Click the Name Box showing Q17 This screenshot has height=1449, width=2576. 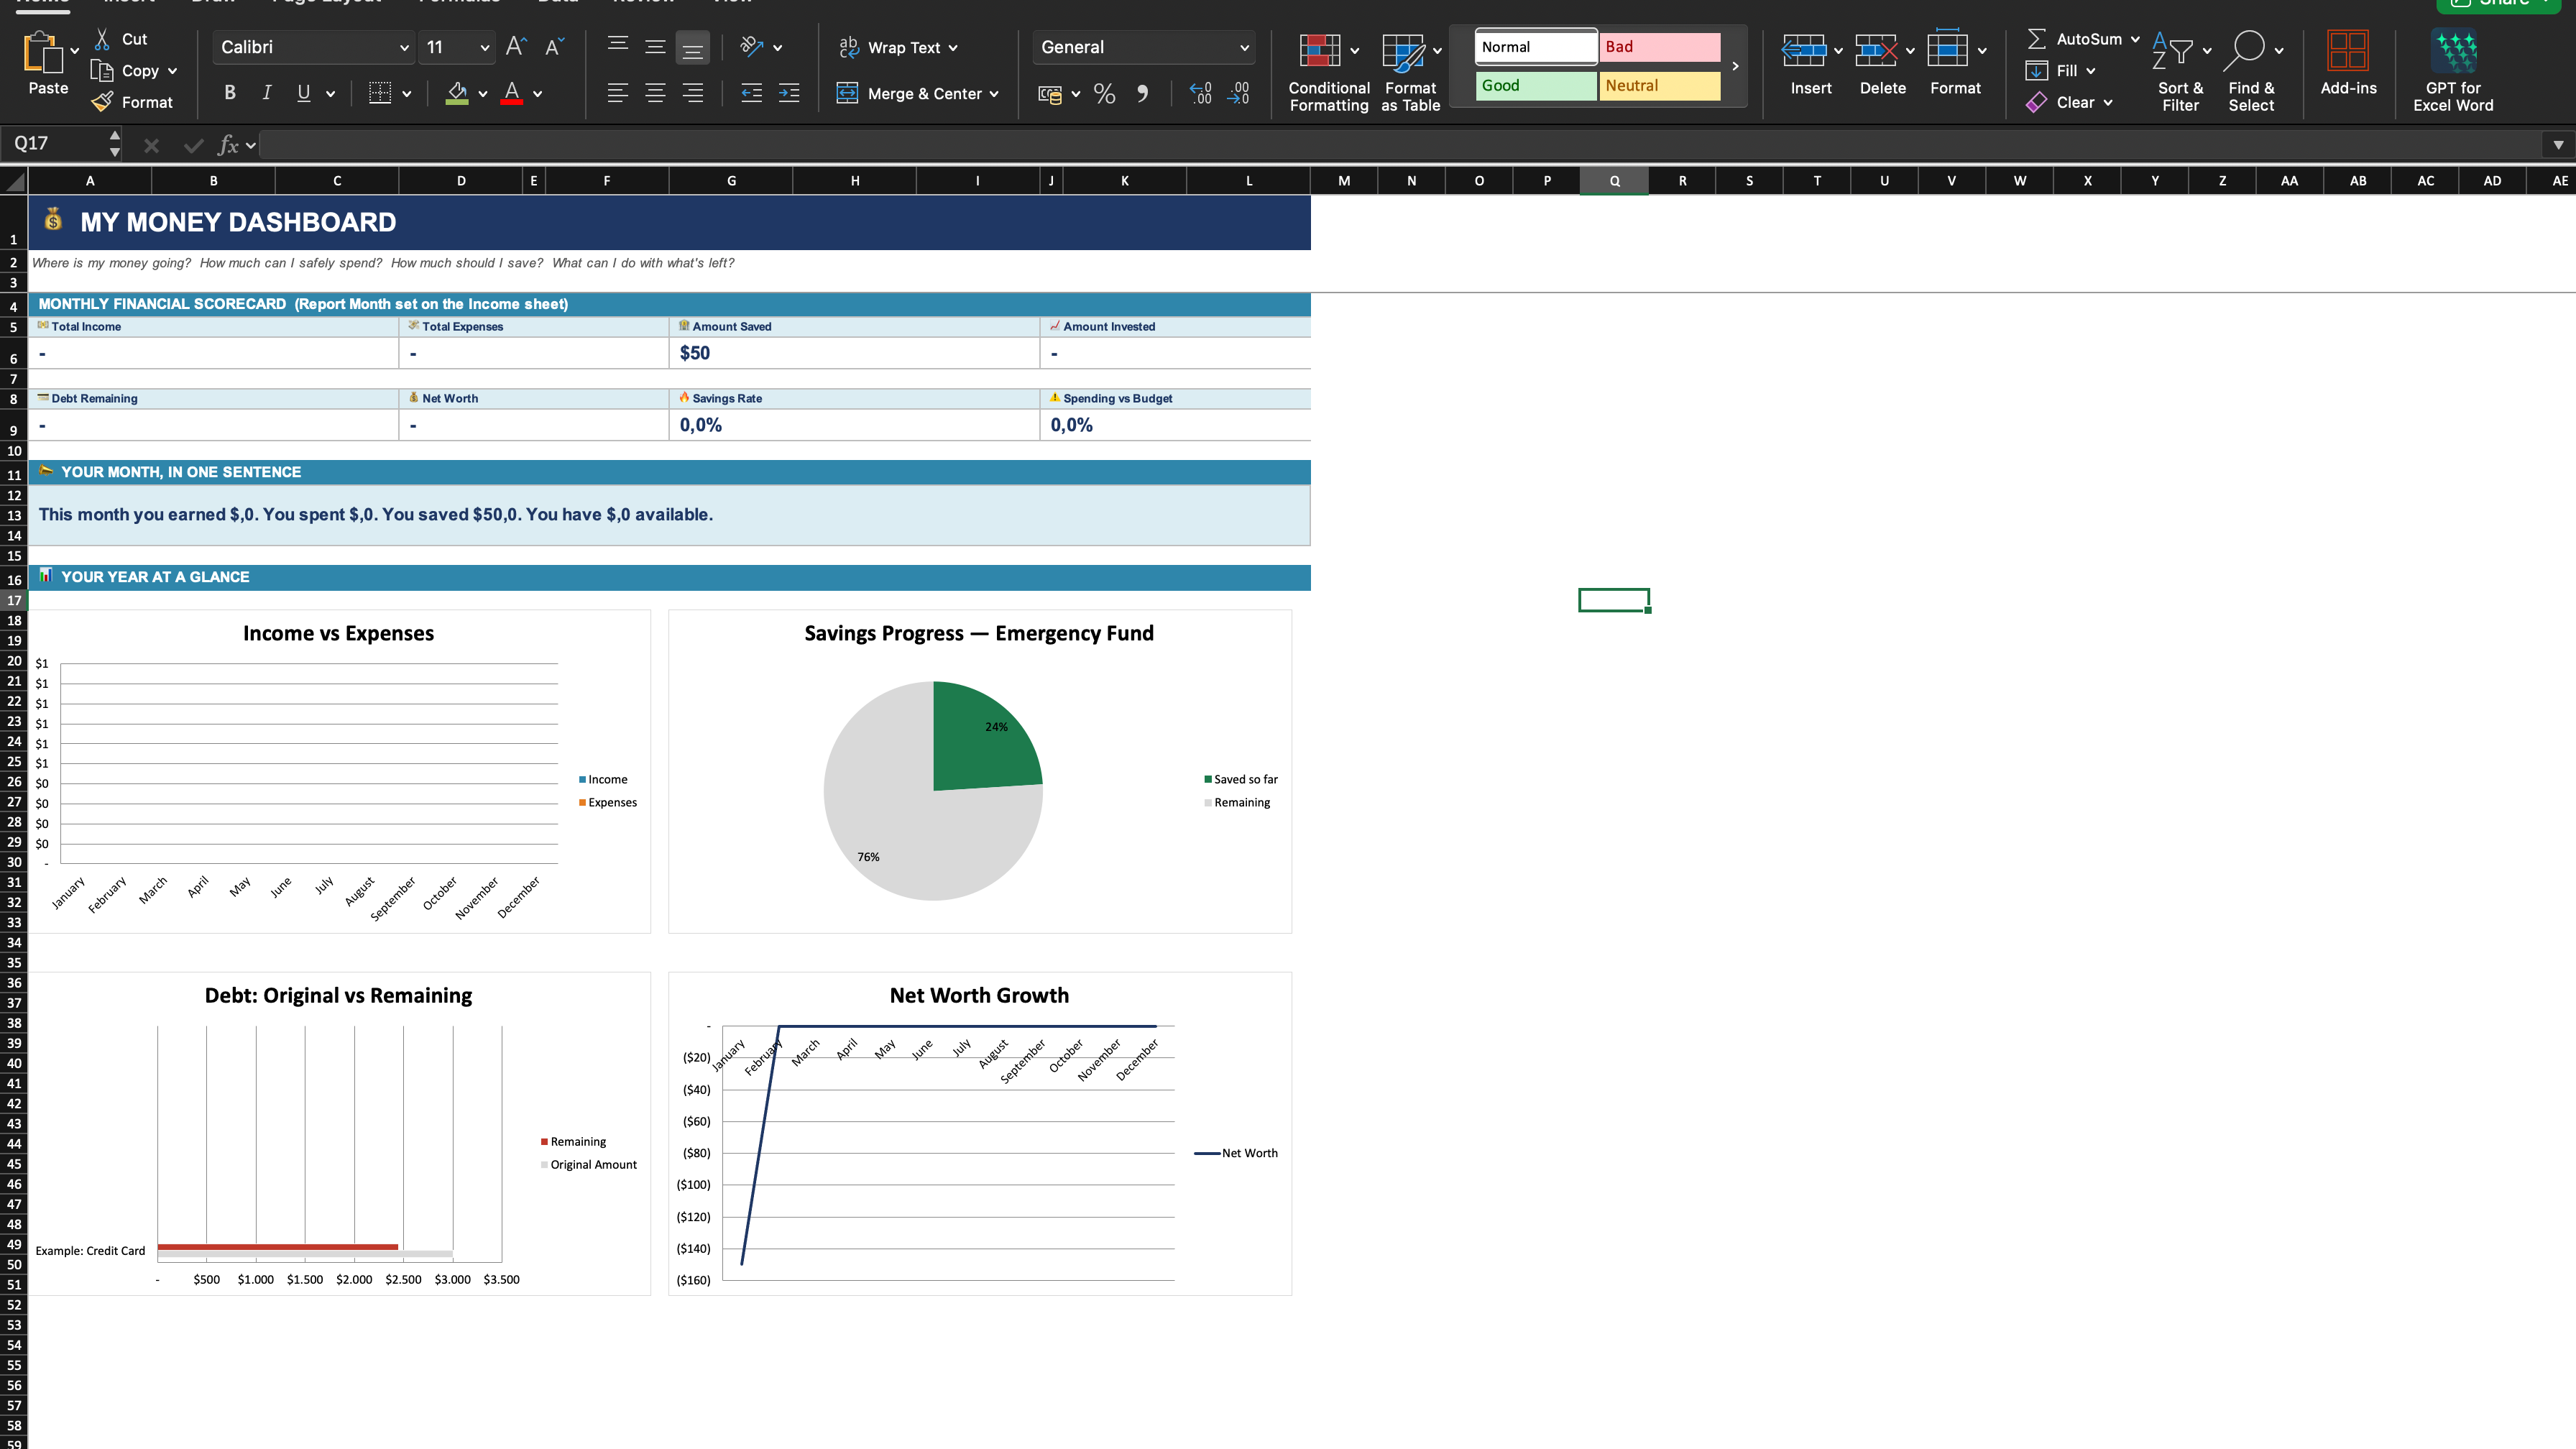coord(58,143)
